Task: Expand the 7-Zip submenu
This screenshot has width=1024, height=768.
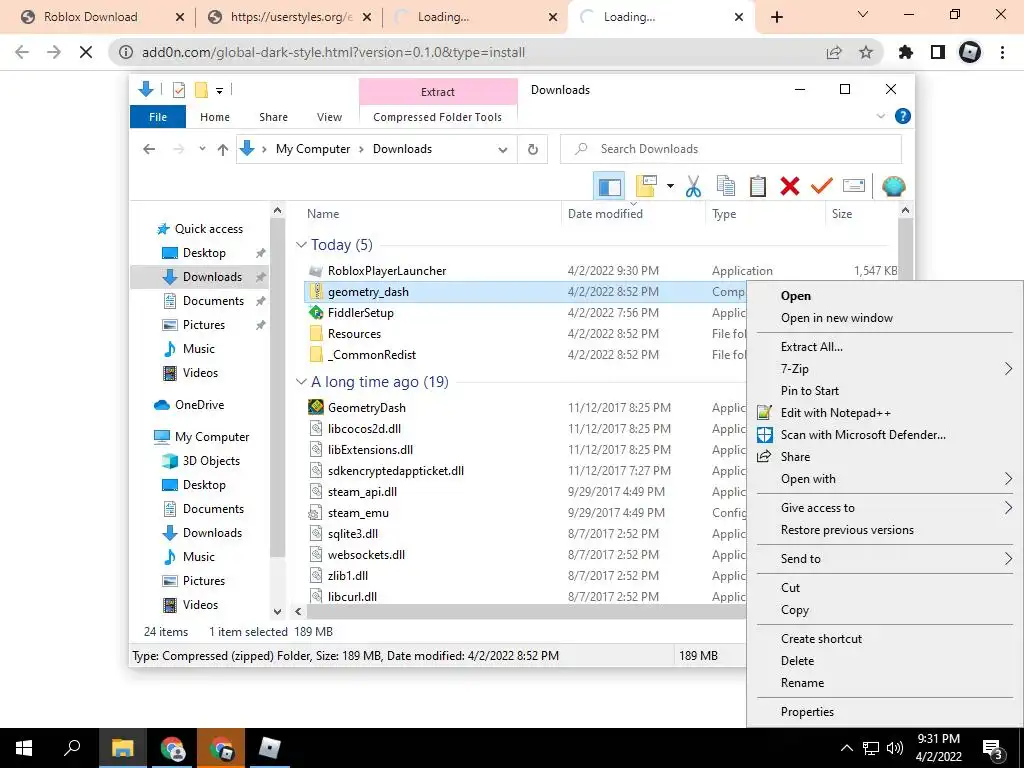Action: [1008, 369]
